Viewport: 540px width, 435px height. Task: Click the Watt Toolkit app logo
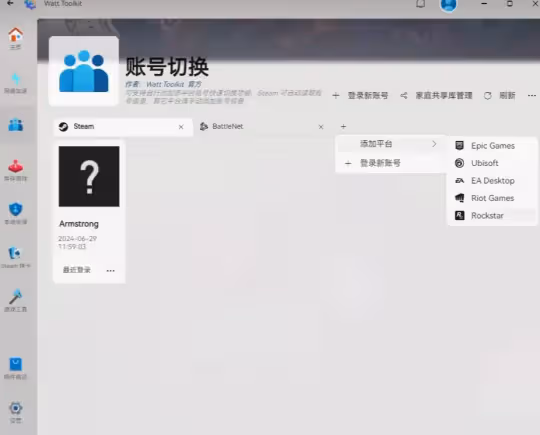click(x=30, y=4)
